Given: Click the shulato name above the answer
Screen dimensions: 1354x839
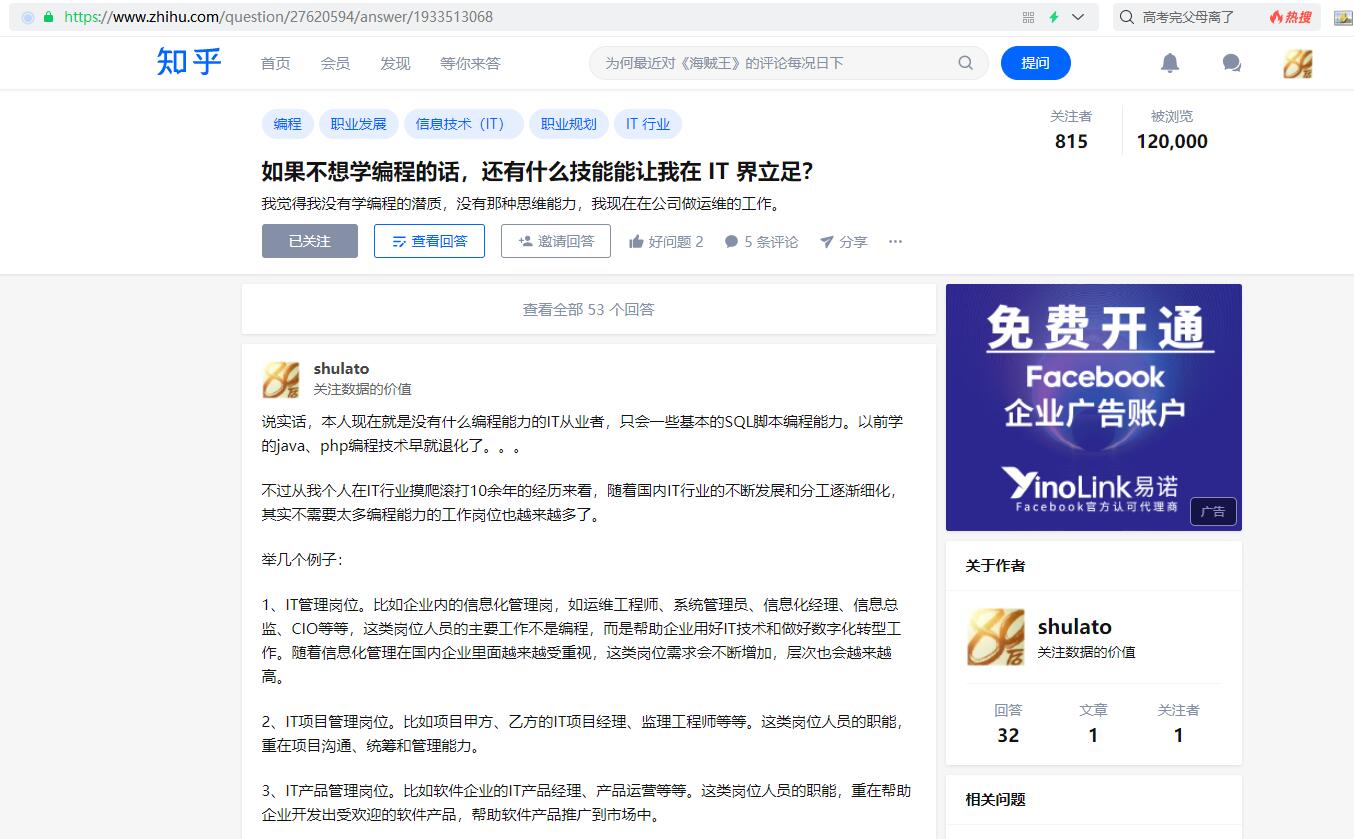Looking at the screenshot, I should click(x=341, y=369).
